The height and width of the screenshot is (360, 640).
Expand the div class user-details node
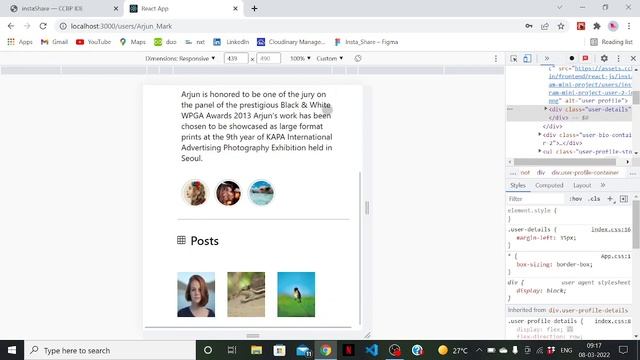click(546, 109)
